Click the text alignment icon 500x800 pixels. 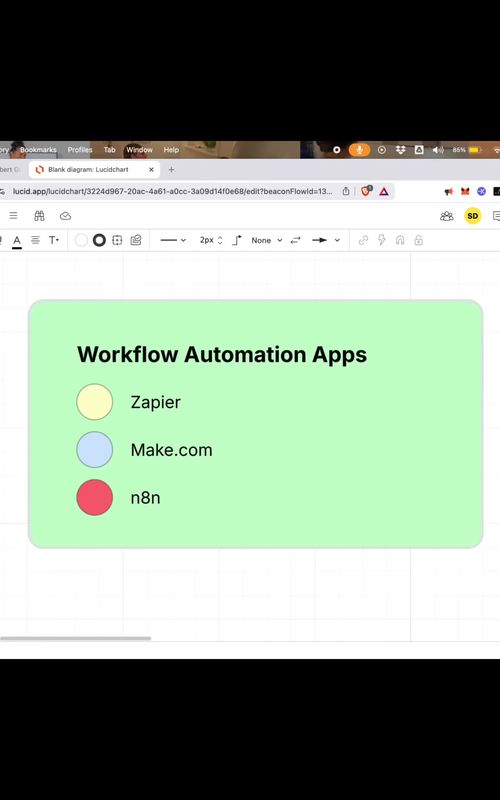tap(35, 240)
